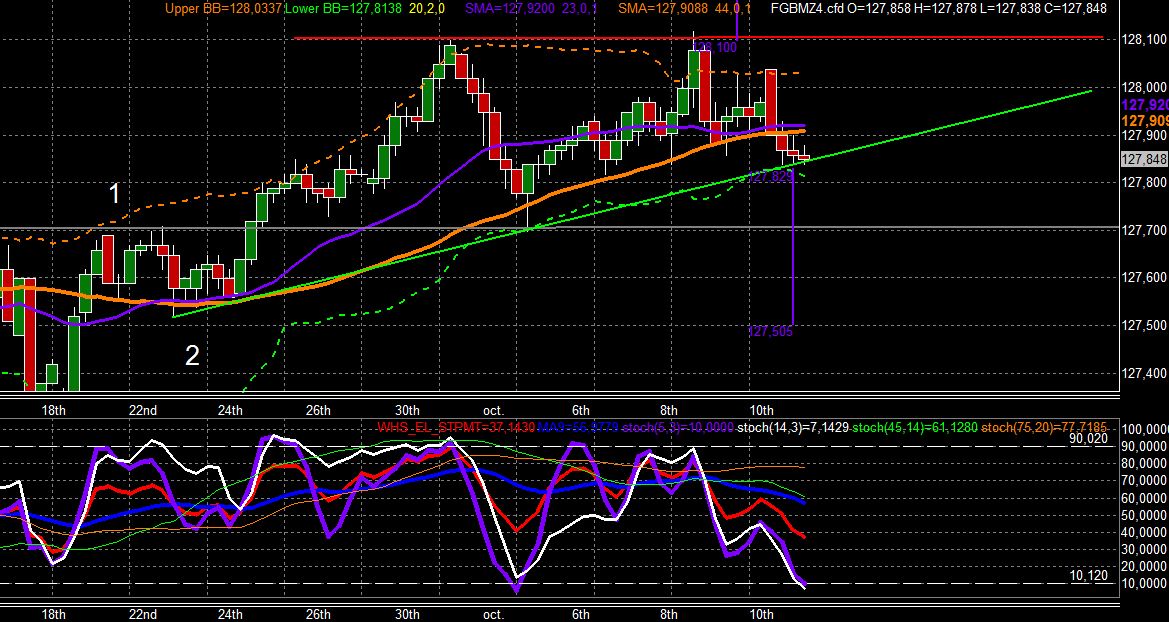Click the 128,100 price axis label
The image size is (1169, 622).
tap(1143, 40)
